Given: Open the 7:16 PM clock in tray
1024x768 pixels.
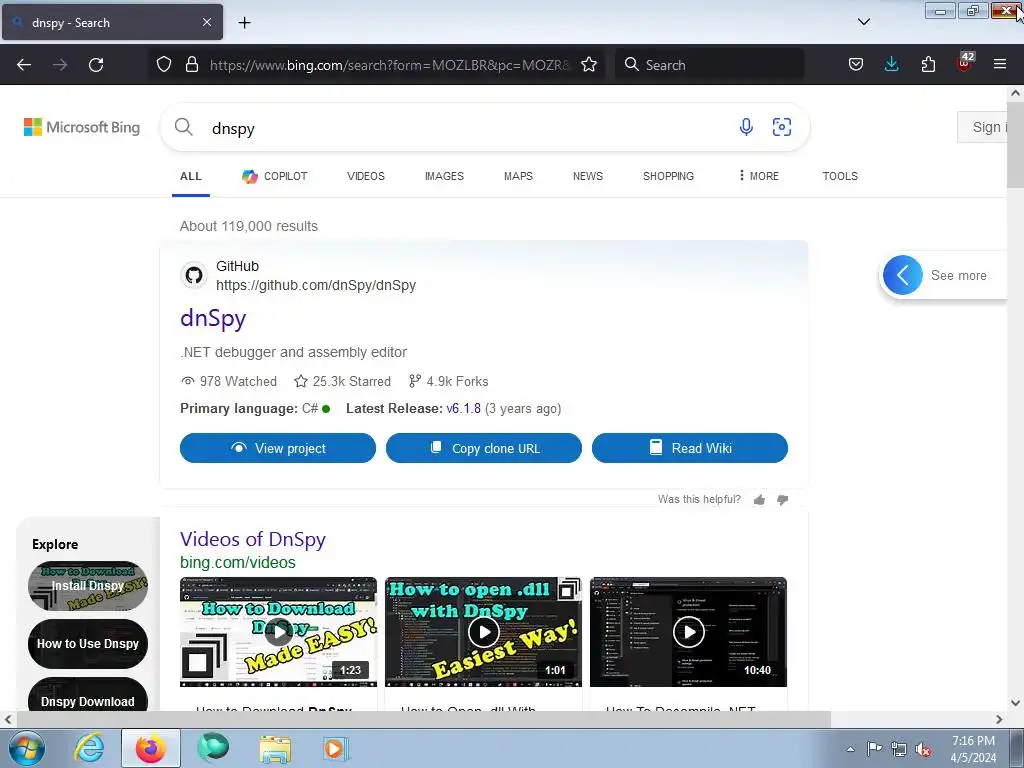Looking at the screenshot, I should click(x=973, y=749).
